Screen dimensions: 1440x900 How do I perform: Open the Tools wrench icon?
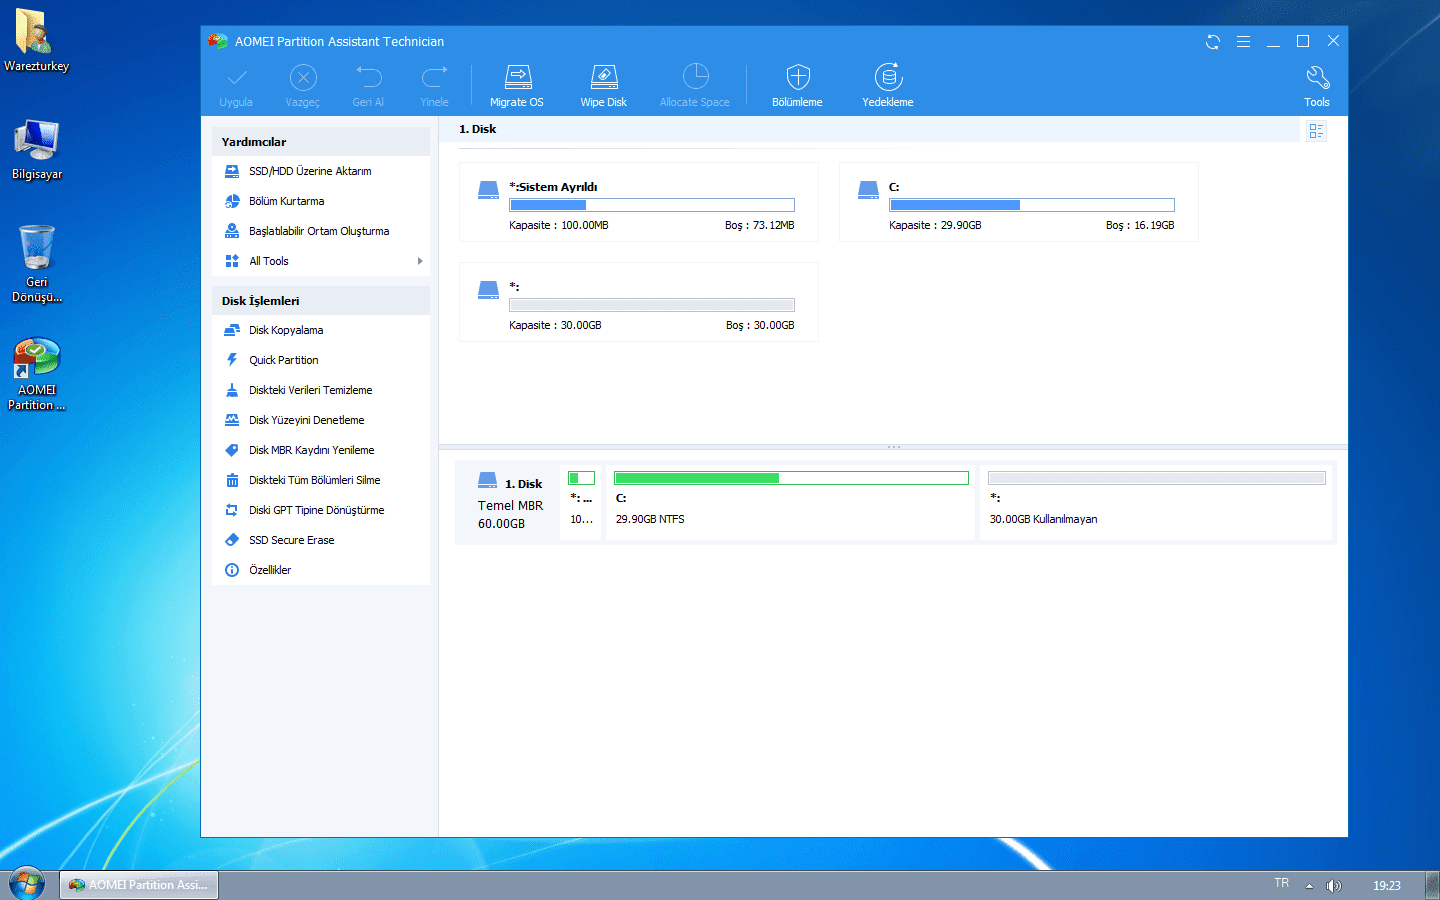1317,77
